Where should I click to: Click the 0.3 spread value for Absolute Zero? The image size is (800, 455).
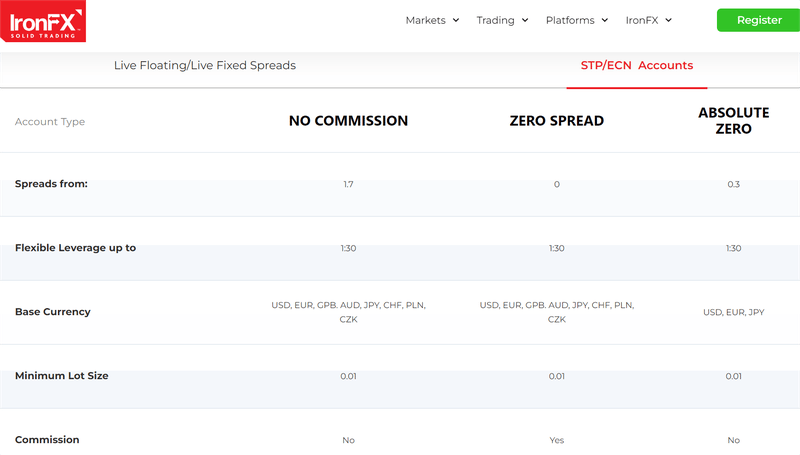(733, 184)
